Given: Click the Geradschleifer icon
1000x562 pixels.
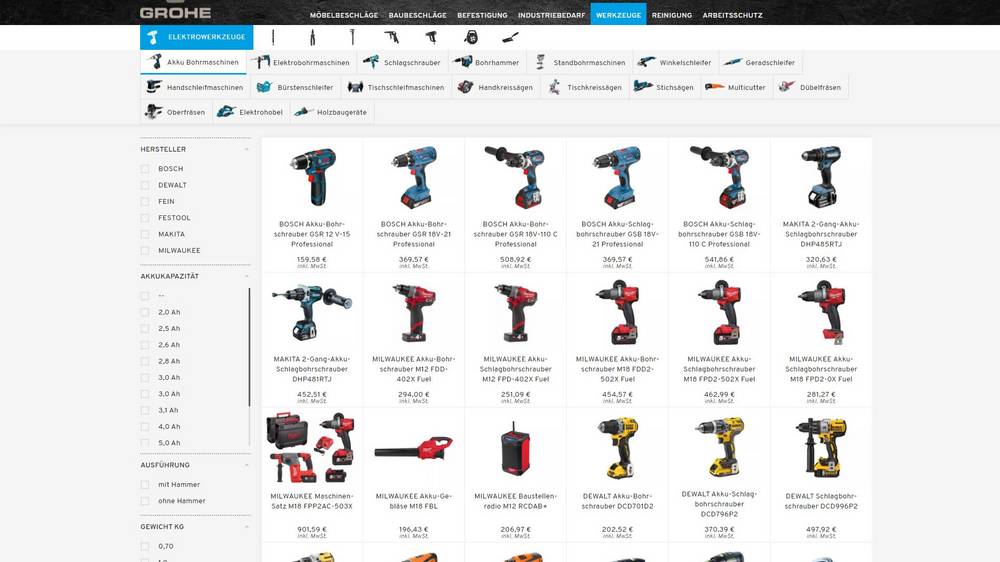Looking at the screenshot, I should (x=733, y=63).
